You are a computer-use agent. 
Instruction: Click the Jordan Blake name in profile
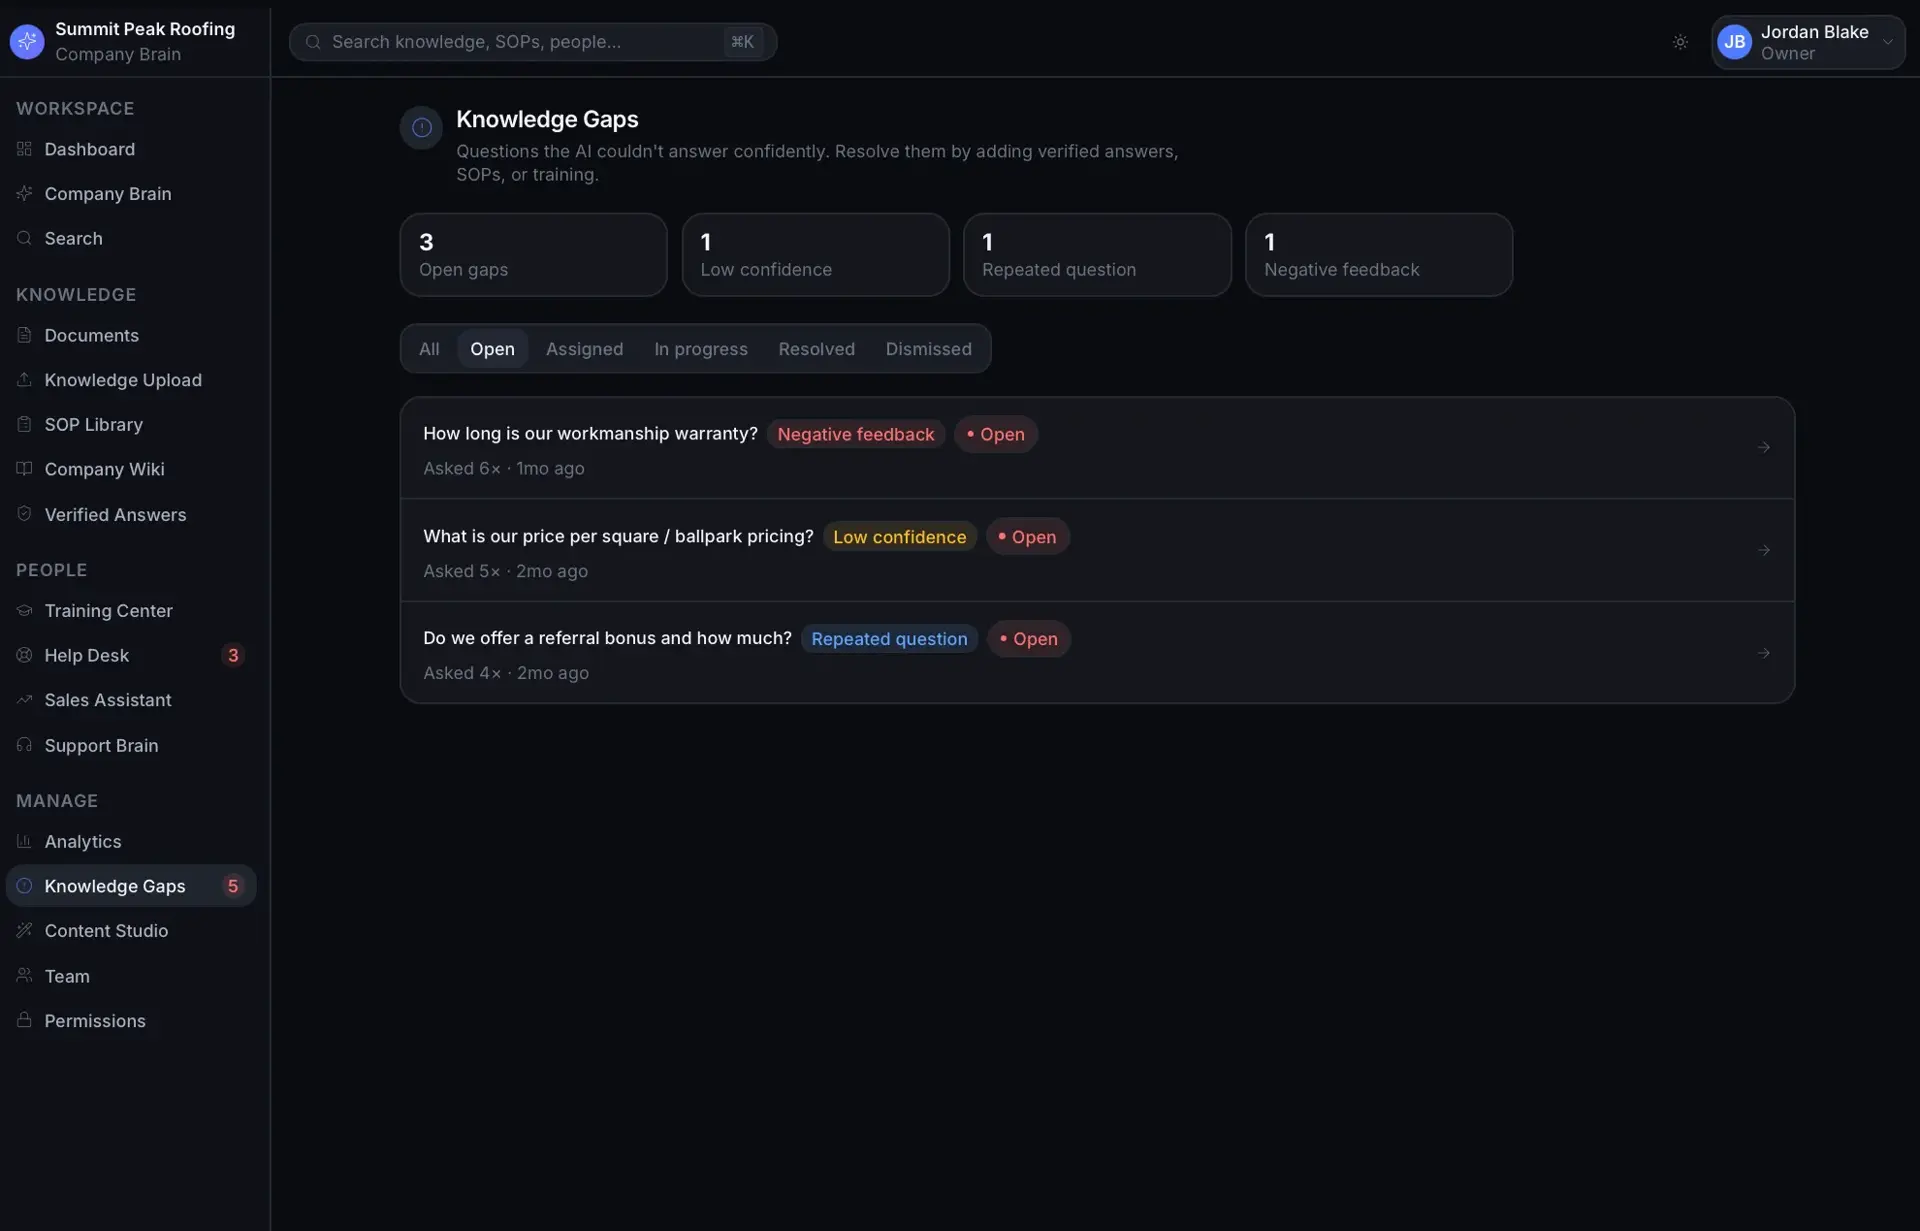[1814, 32]
